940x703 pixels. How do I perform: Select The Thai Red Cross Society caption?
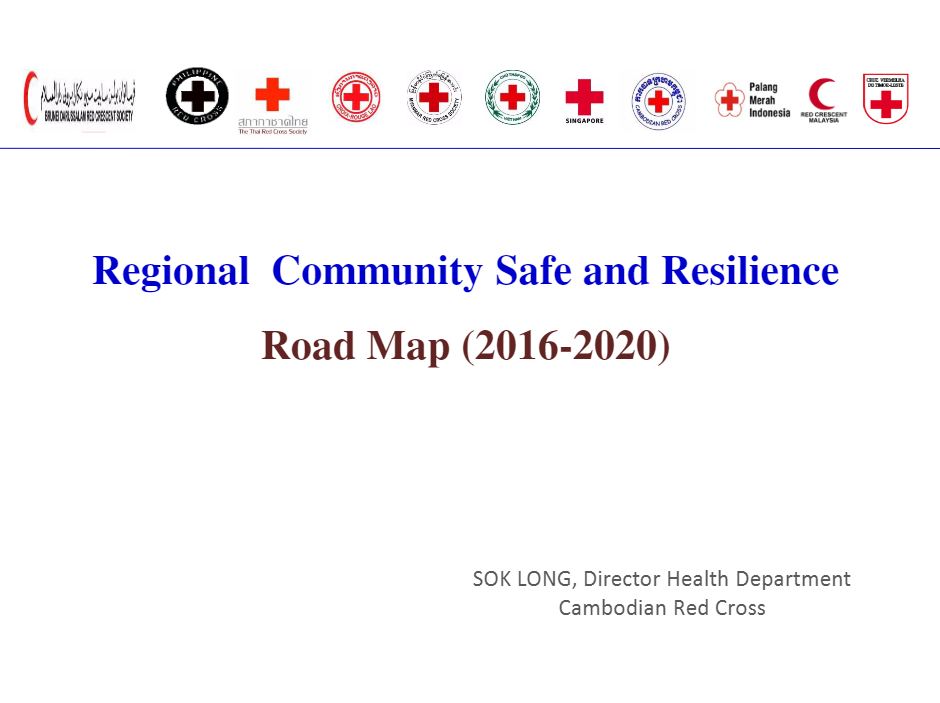pyautogui.click(x=273, y=130)
